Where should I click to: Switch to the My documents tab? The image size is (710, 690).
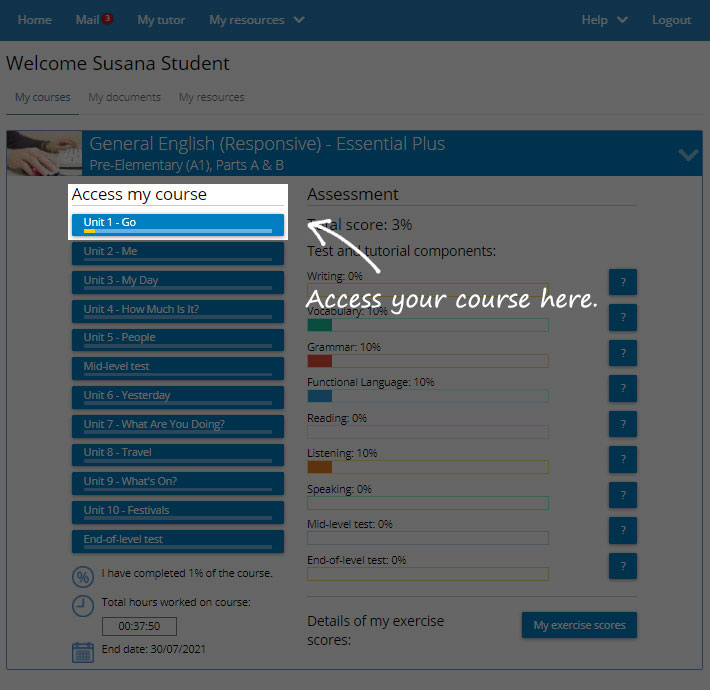coord(124,97)
